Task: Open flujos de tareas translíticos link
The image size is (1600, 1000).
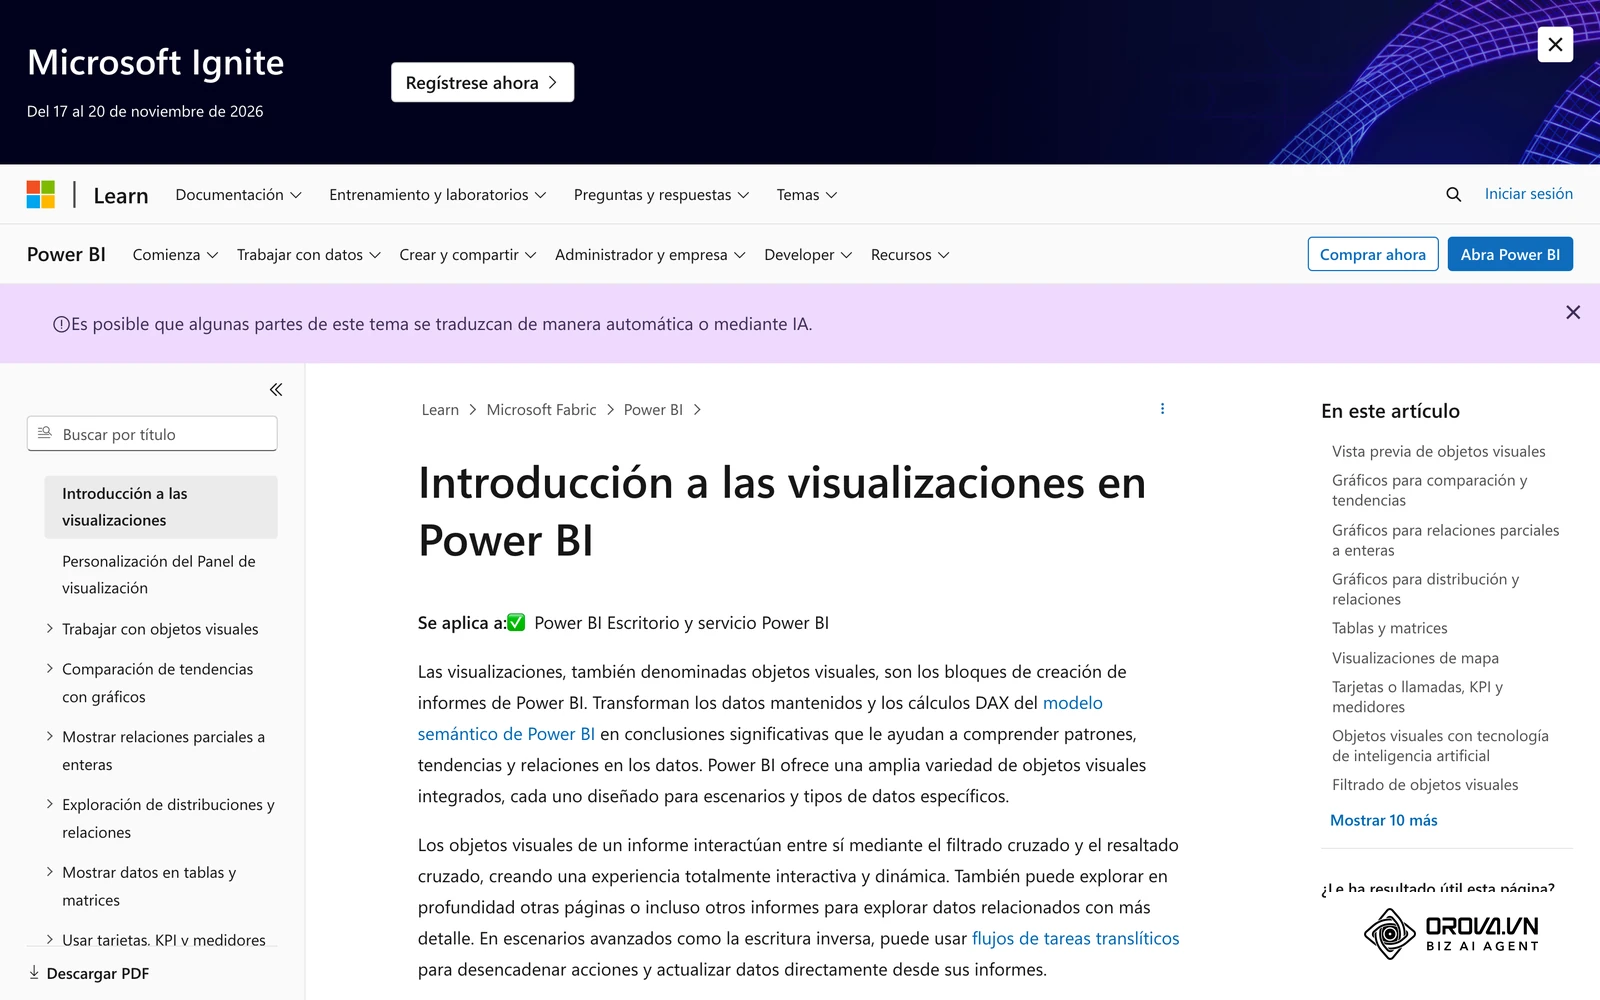Action: point(1076,938)
